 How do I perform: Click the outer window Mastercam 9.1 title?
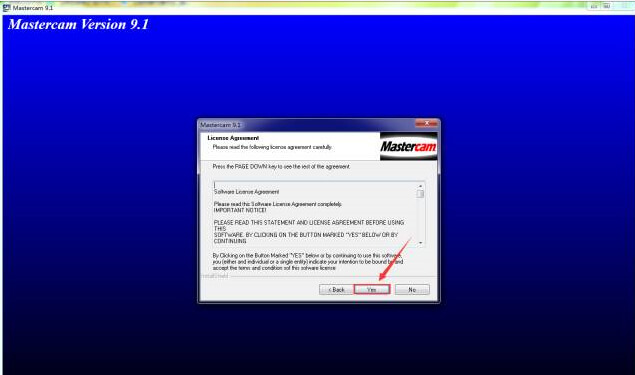click(x=33, y=8)
